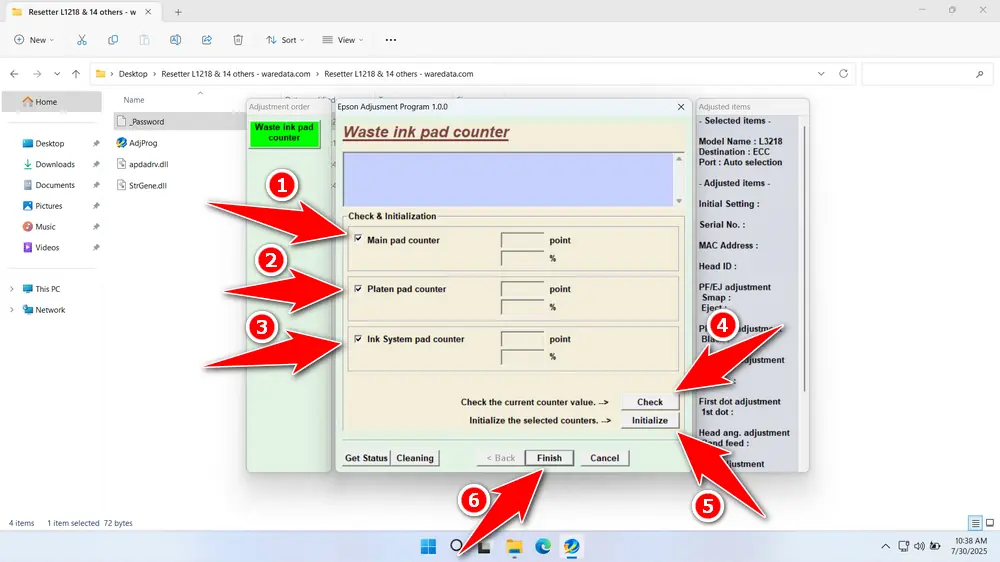Expand the Network tree node

click(11, 310)
